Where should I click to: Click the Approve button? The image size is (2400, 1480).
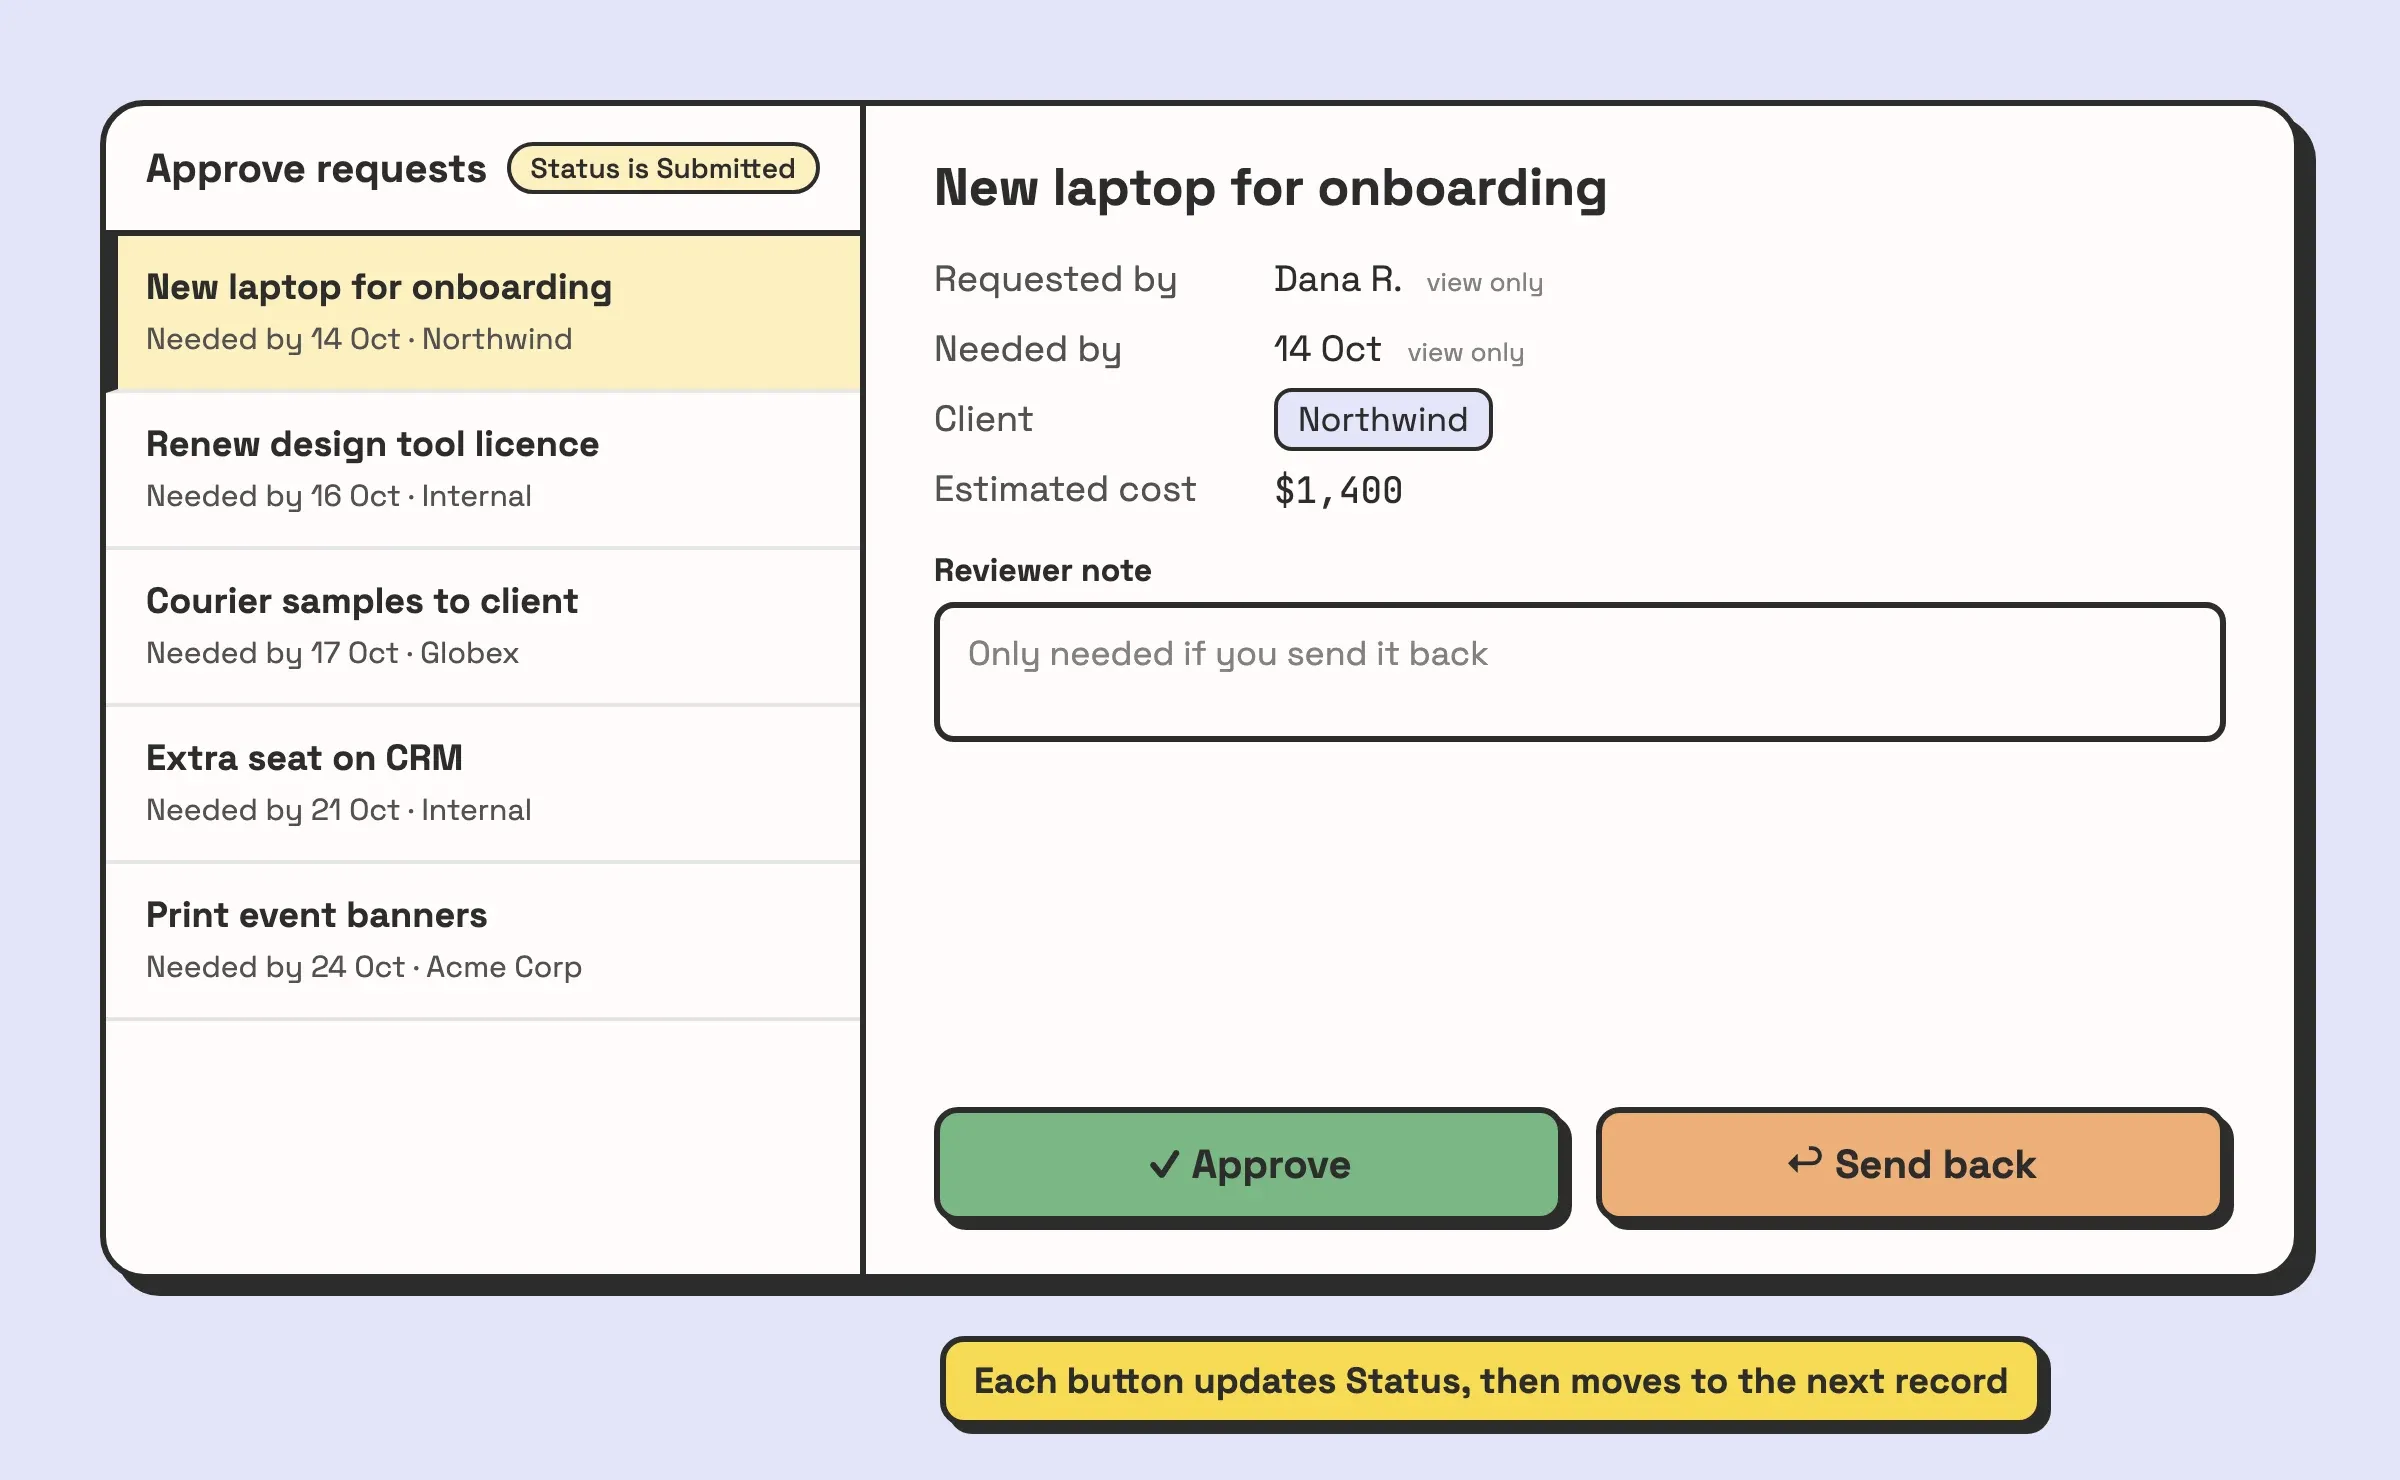point(1248,1164)
